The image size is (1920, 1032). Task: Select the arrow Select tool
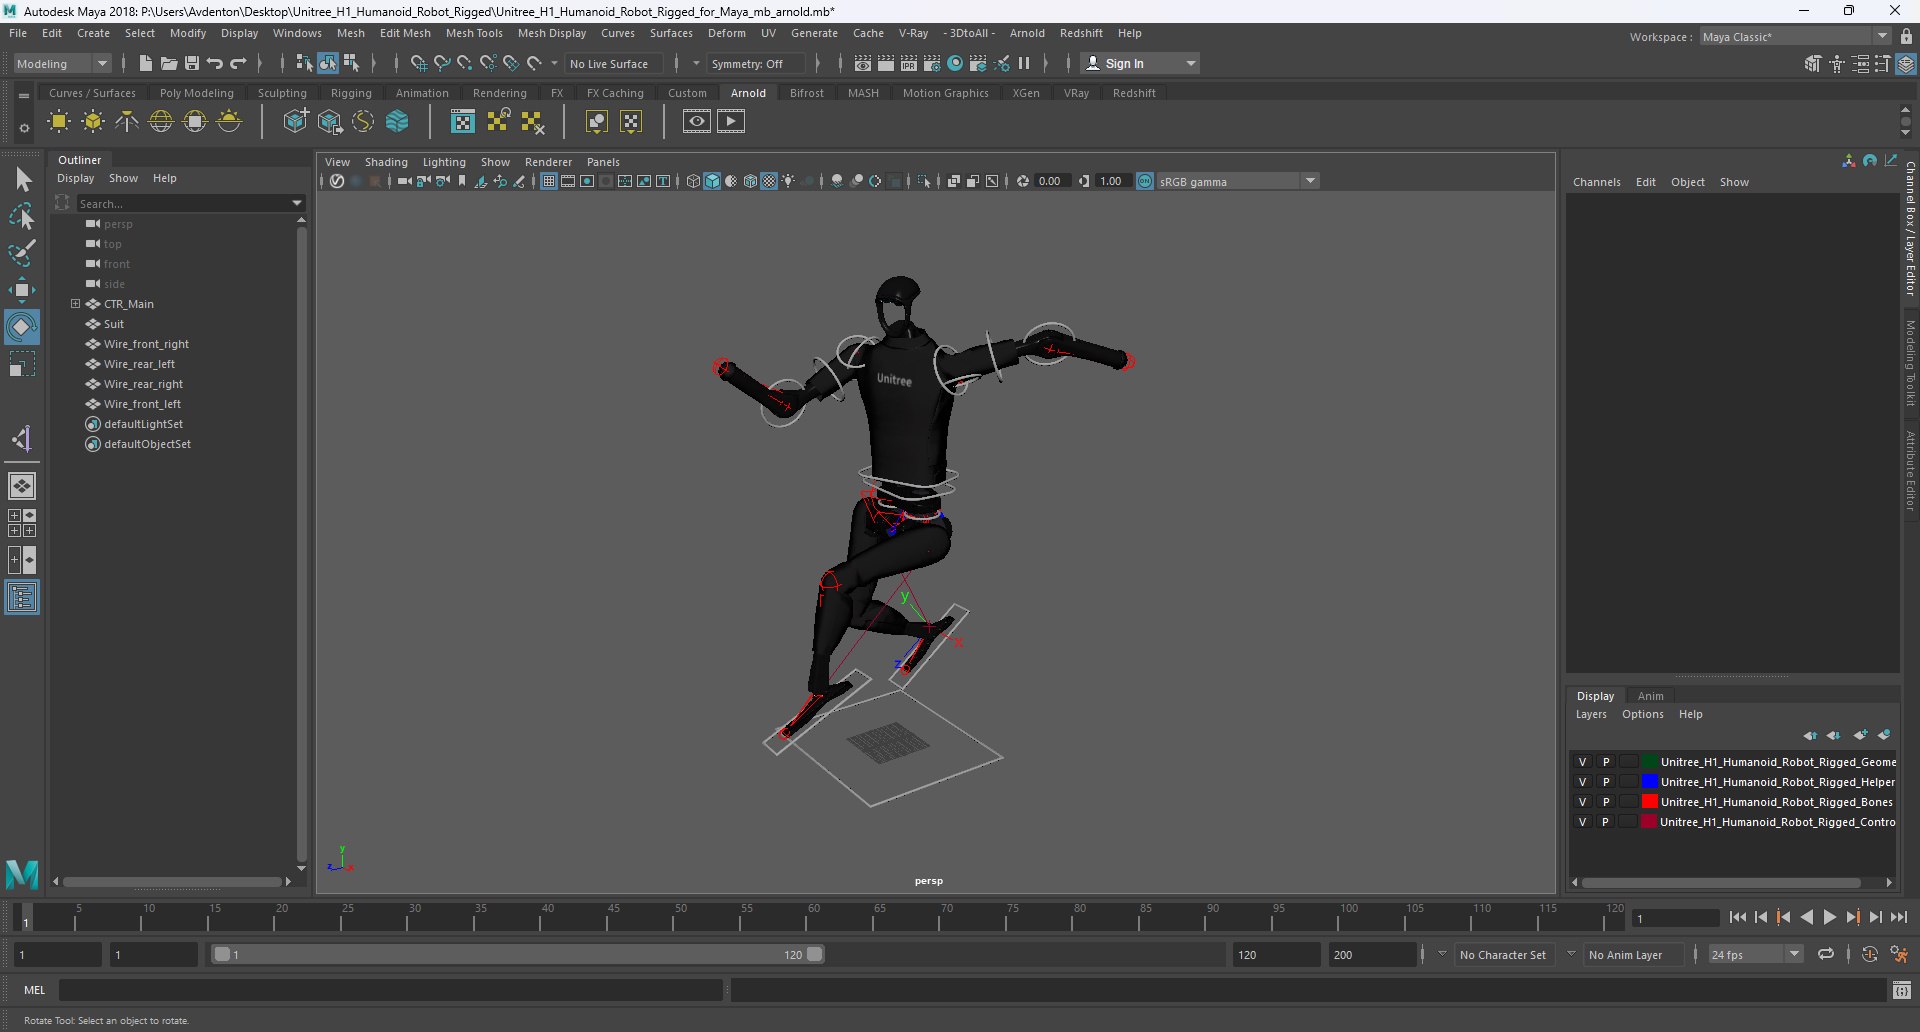click(22, 180)
